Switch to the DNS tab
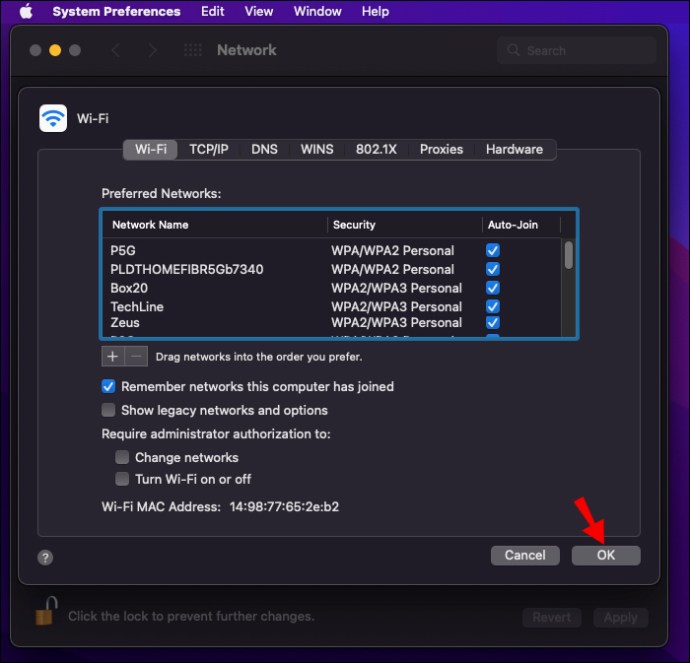690x663 pixels. pyautogui.click(x=264, y=150)
